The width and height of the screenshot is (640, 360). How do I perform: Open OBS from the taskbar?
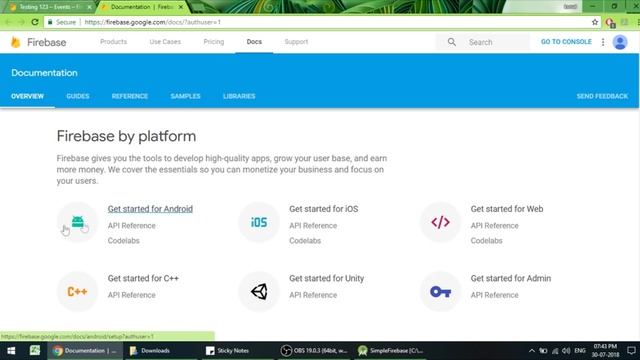tap(314, 351)
